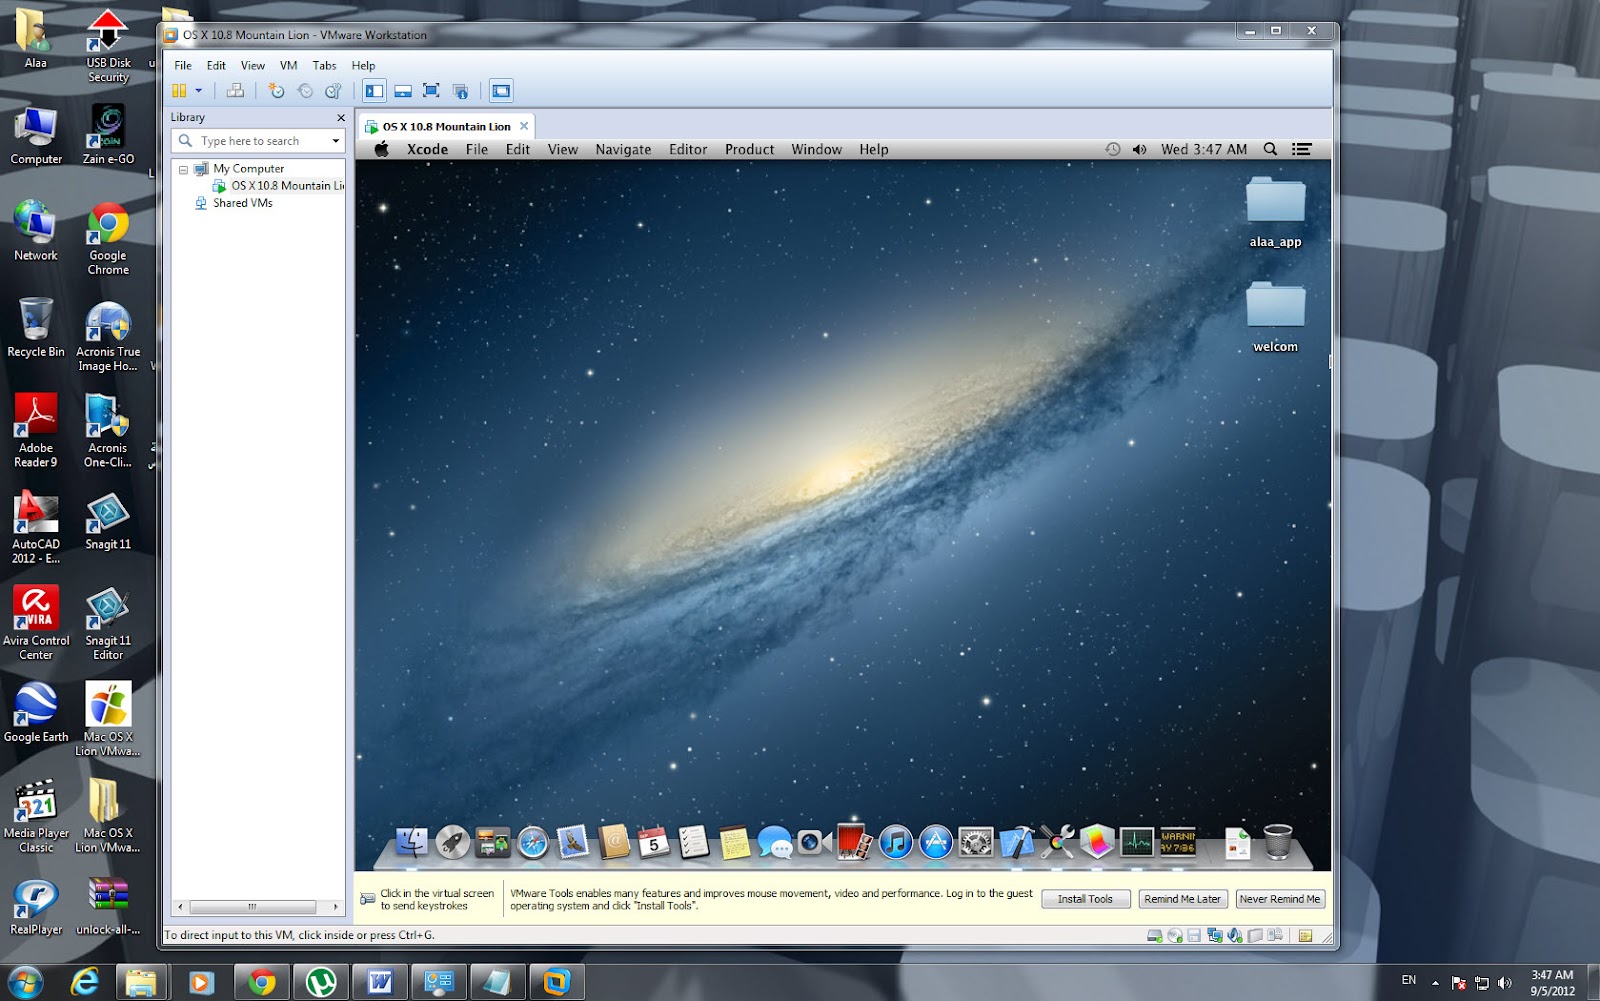Select the alaa_app folder on Mac desktop
The image size is (1600, 1001).
coord(1275,212)
